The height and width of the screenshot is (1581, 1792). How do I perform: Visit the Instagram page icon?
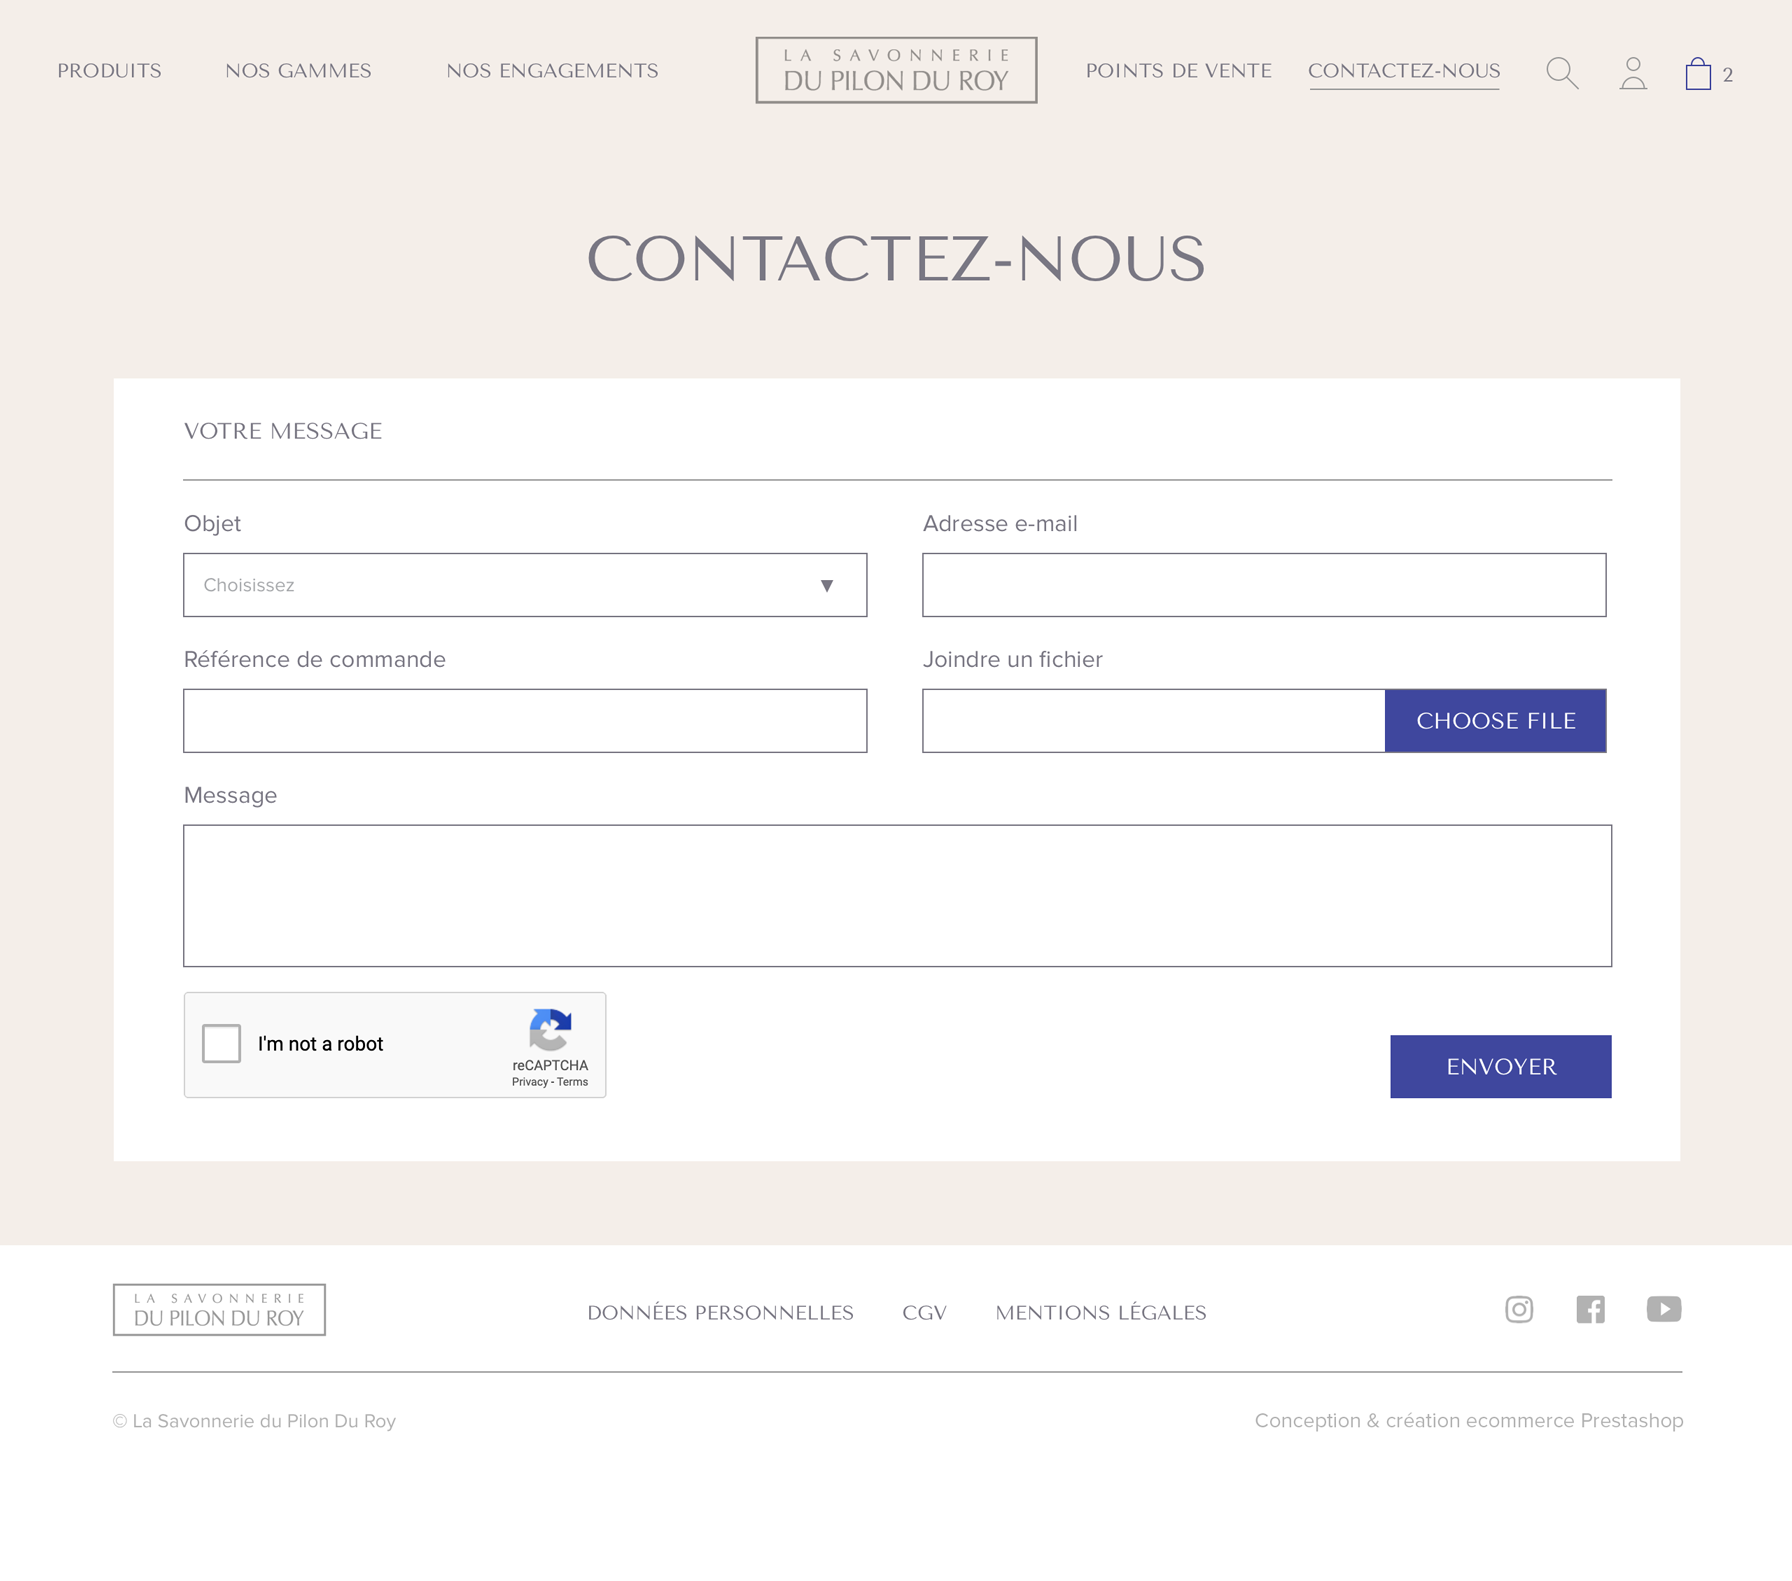1519,1309
